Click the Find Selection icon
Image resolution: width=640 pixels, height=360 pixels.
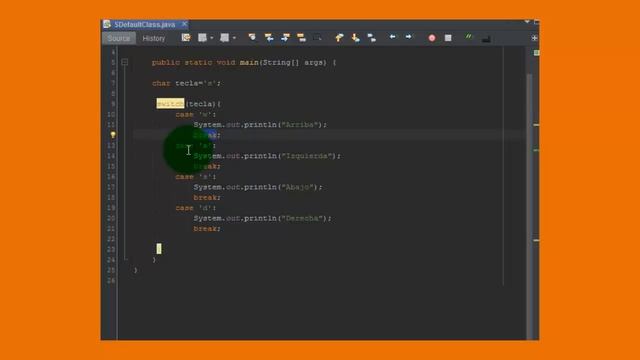(x=252, y=38)
